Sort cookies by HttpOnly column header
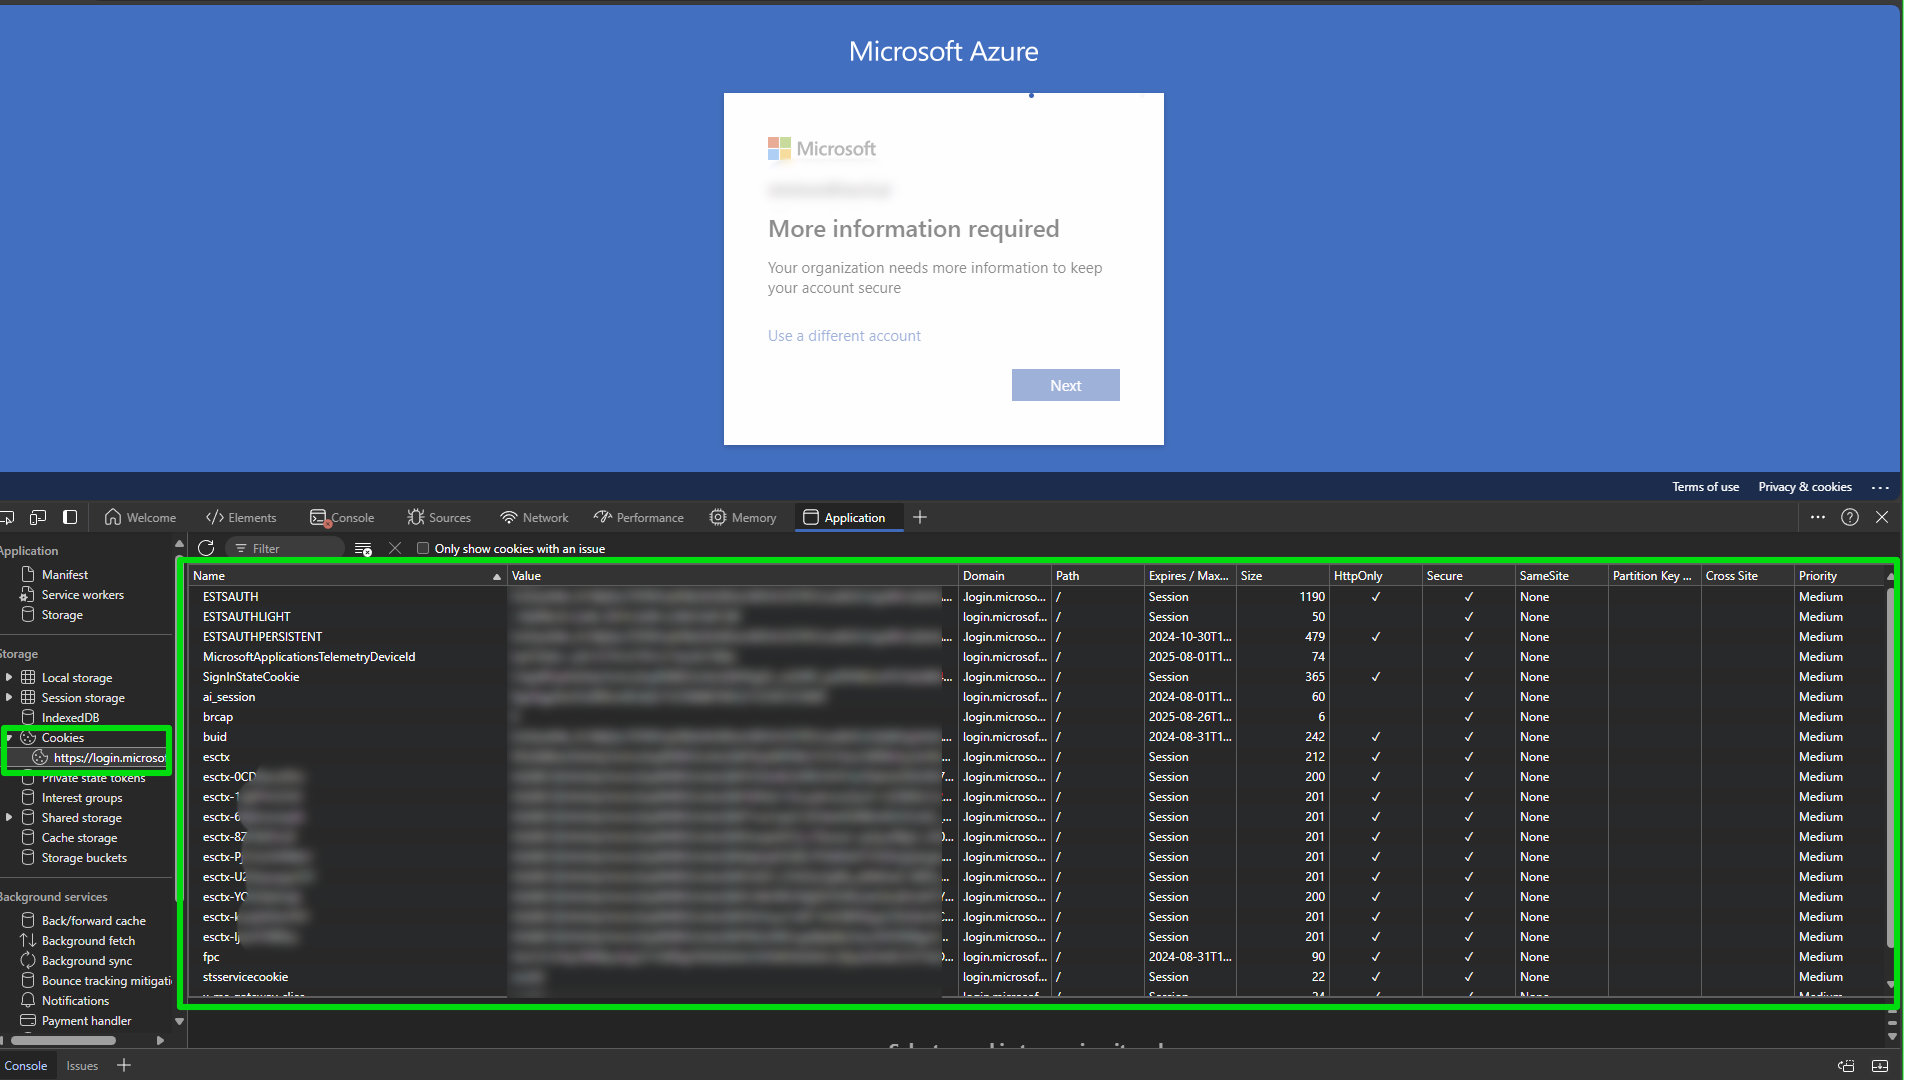The image size is (1920, 1080). pos(1375,576)
